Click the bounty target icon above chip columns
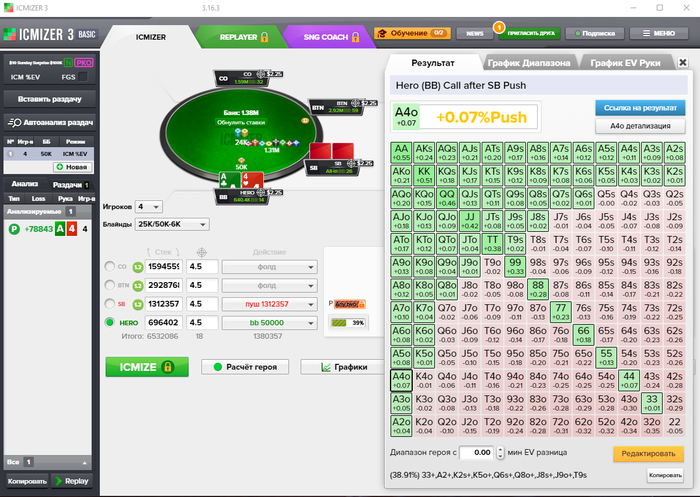This screenshot has height=497, width=700. (x=202, y=252)
